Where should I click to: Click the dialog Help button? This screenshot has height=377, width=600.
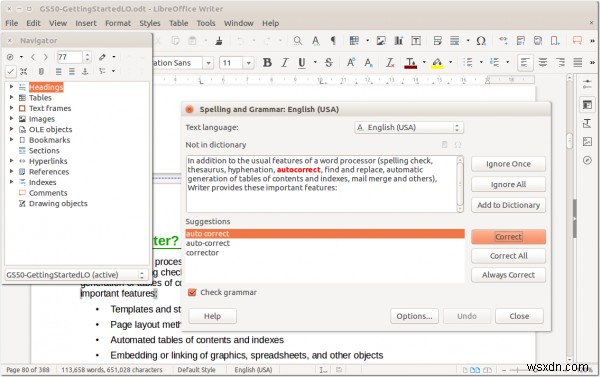coord(212,316)
